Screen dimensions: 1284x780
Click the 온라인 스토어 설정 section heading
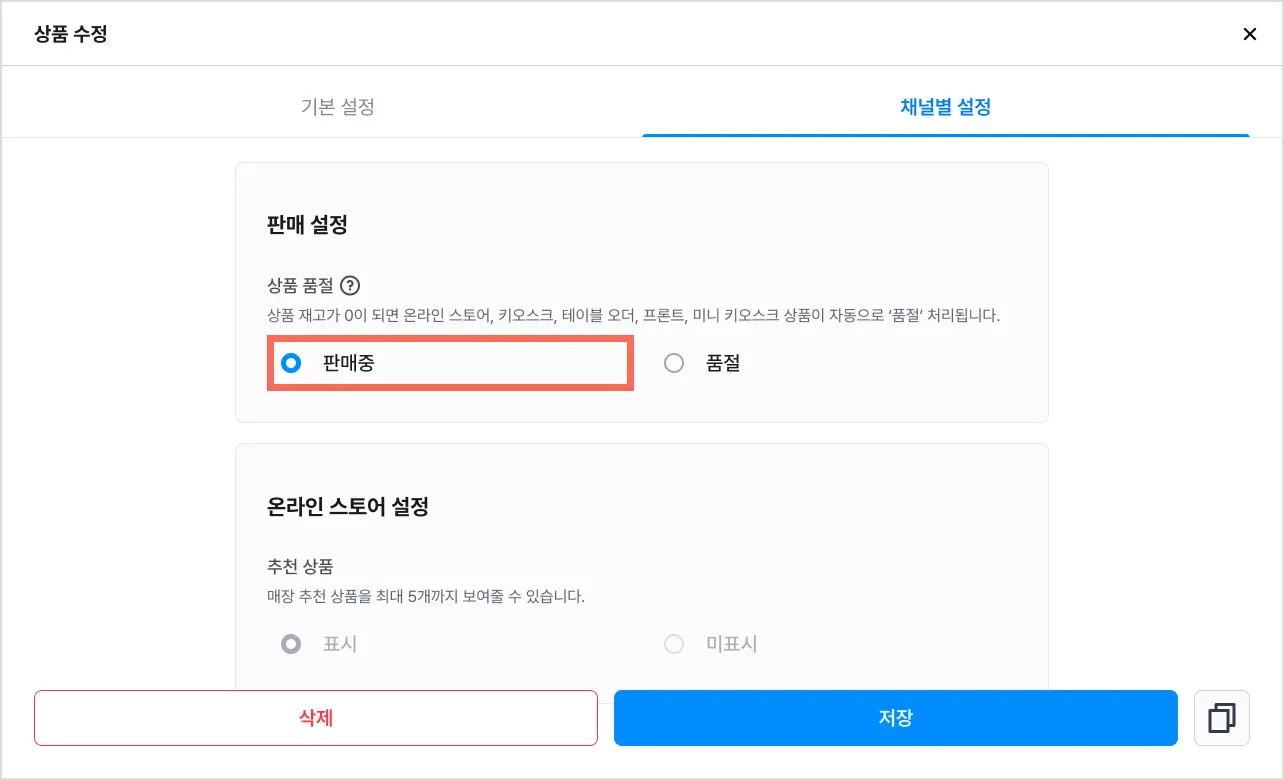pyautogui.click(x=348, y=507)
